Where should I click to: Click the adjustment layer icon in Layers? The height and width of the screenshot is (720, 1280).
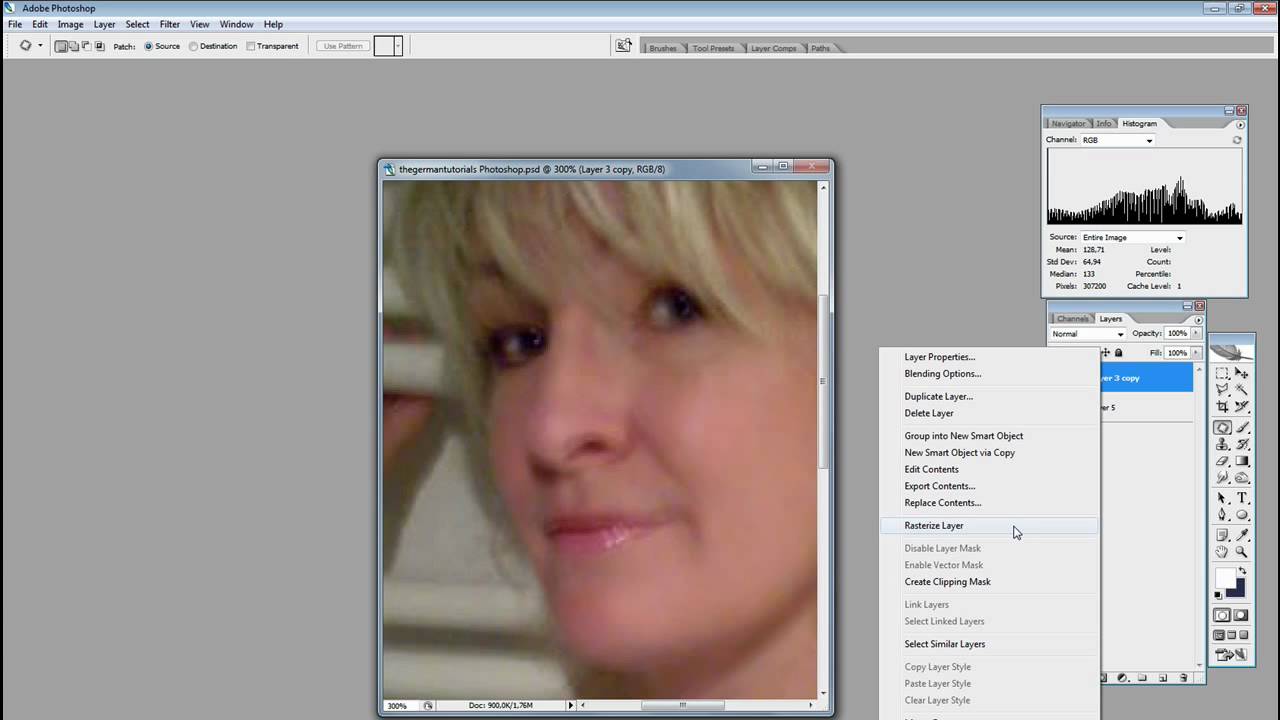tap(1122, 677)
